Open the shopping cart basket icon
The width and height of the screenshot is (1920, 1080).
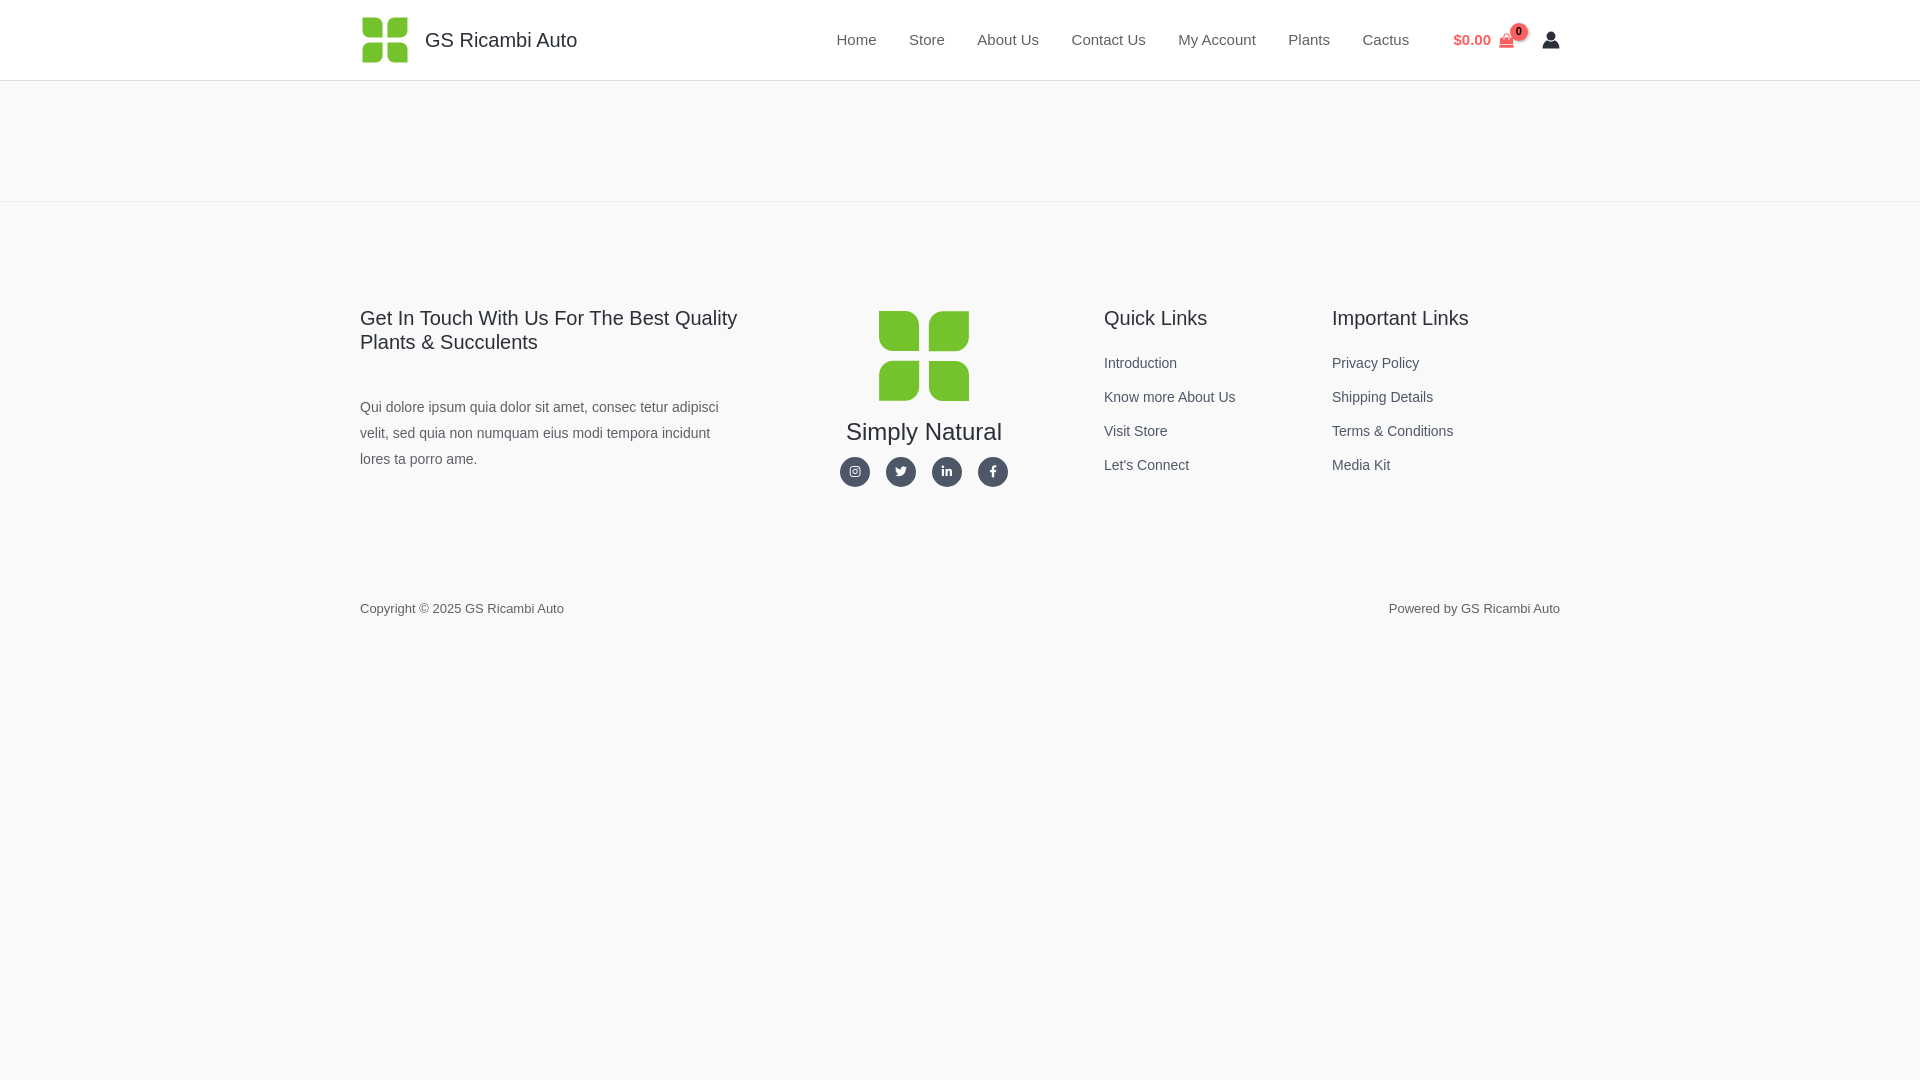coord(1506,41)
